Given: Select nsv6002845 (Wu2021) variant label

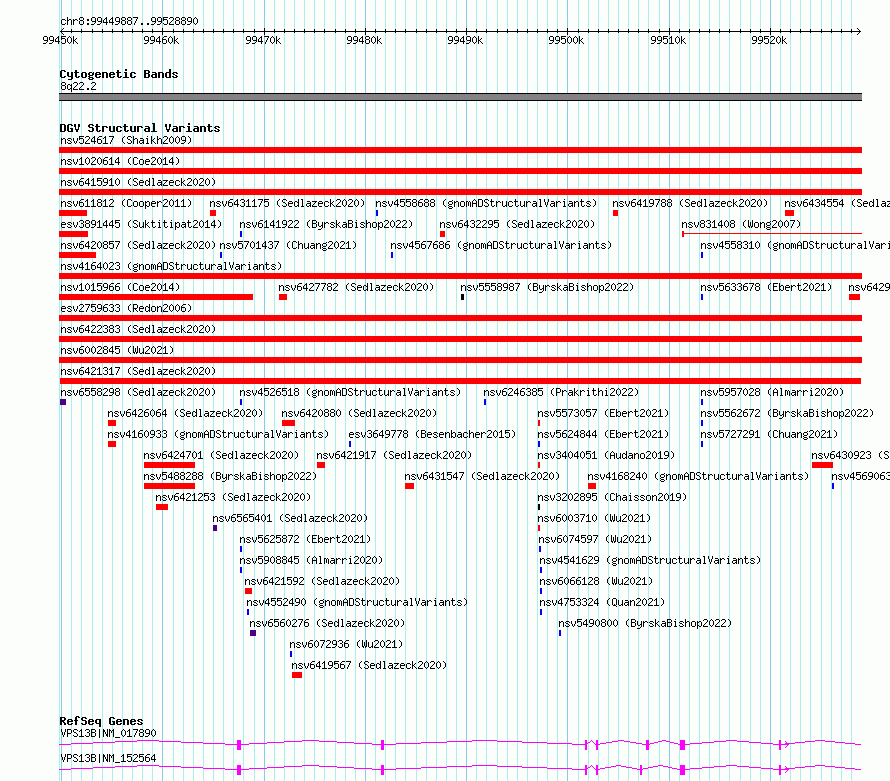Looking at the screenshot, I should pos(117,350).
